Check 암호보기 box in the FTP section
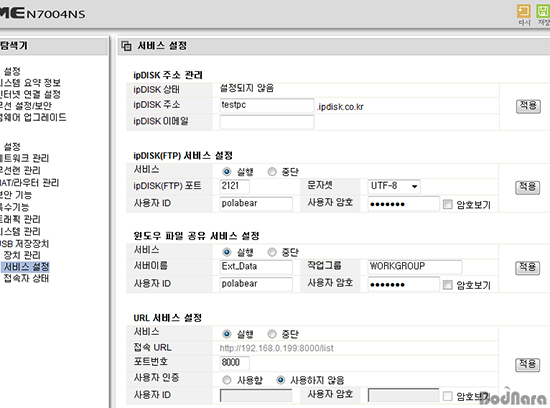 click(x=448, y=204)
